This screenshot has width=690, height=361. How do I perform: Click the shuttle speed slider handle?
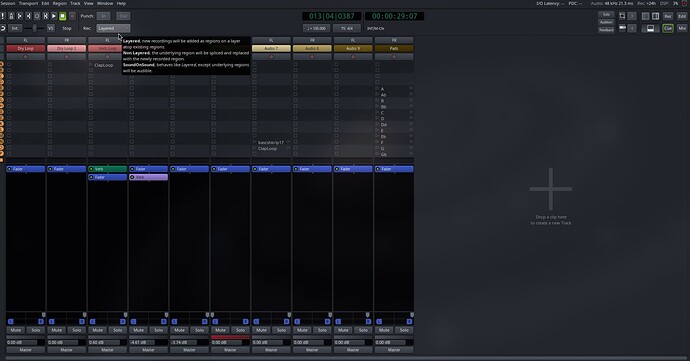pyautogui.click(x=35, y=28)
